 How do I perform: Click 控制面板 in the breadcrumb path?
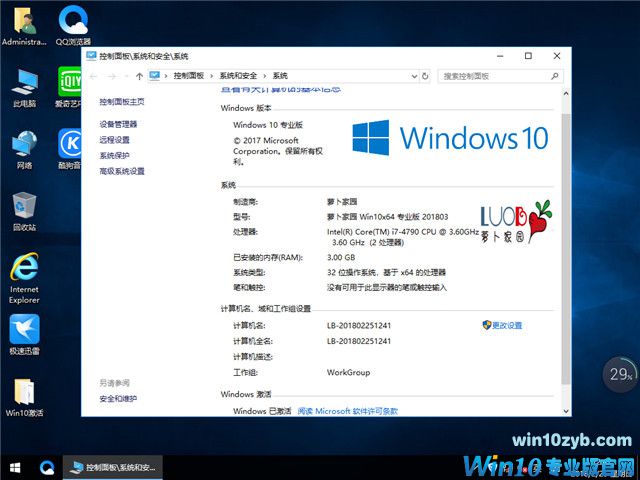coord(189,76)
